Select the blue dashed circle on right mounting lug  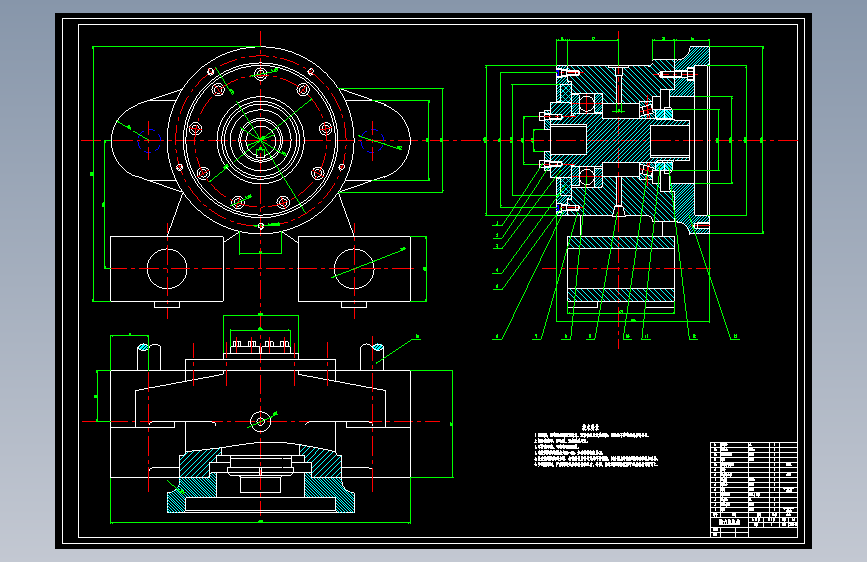point(372,140)
